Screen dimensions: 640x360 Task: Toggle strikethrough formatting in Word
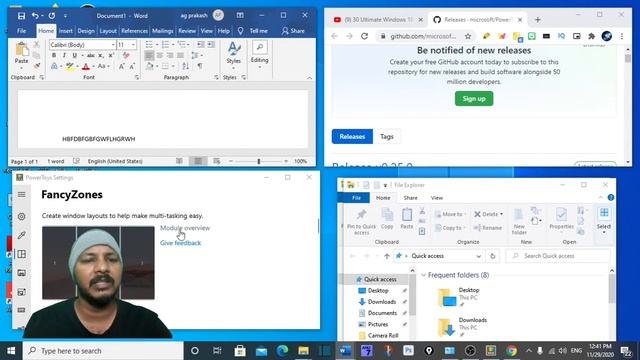[91, 56]
